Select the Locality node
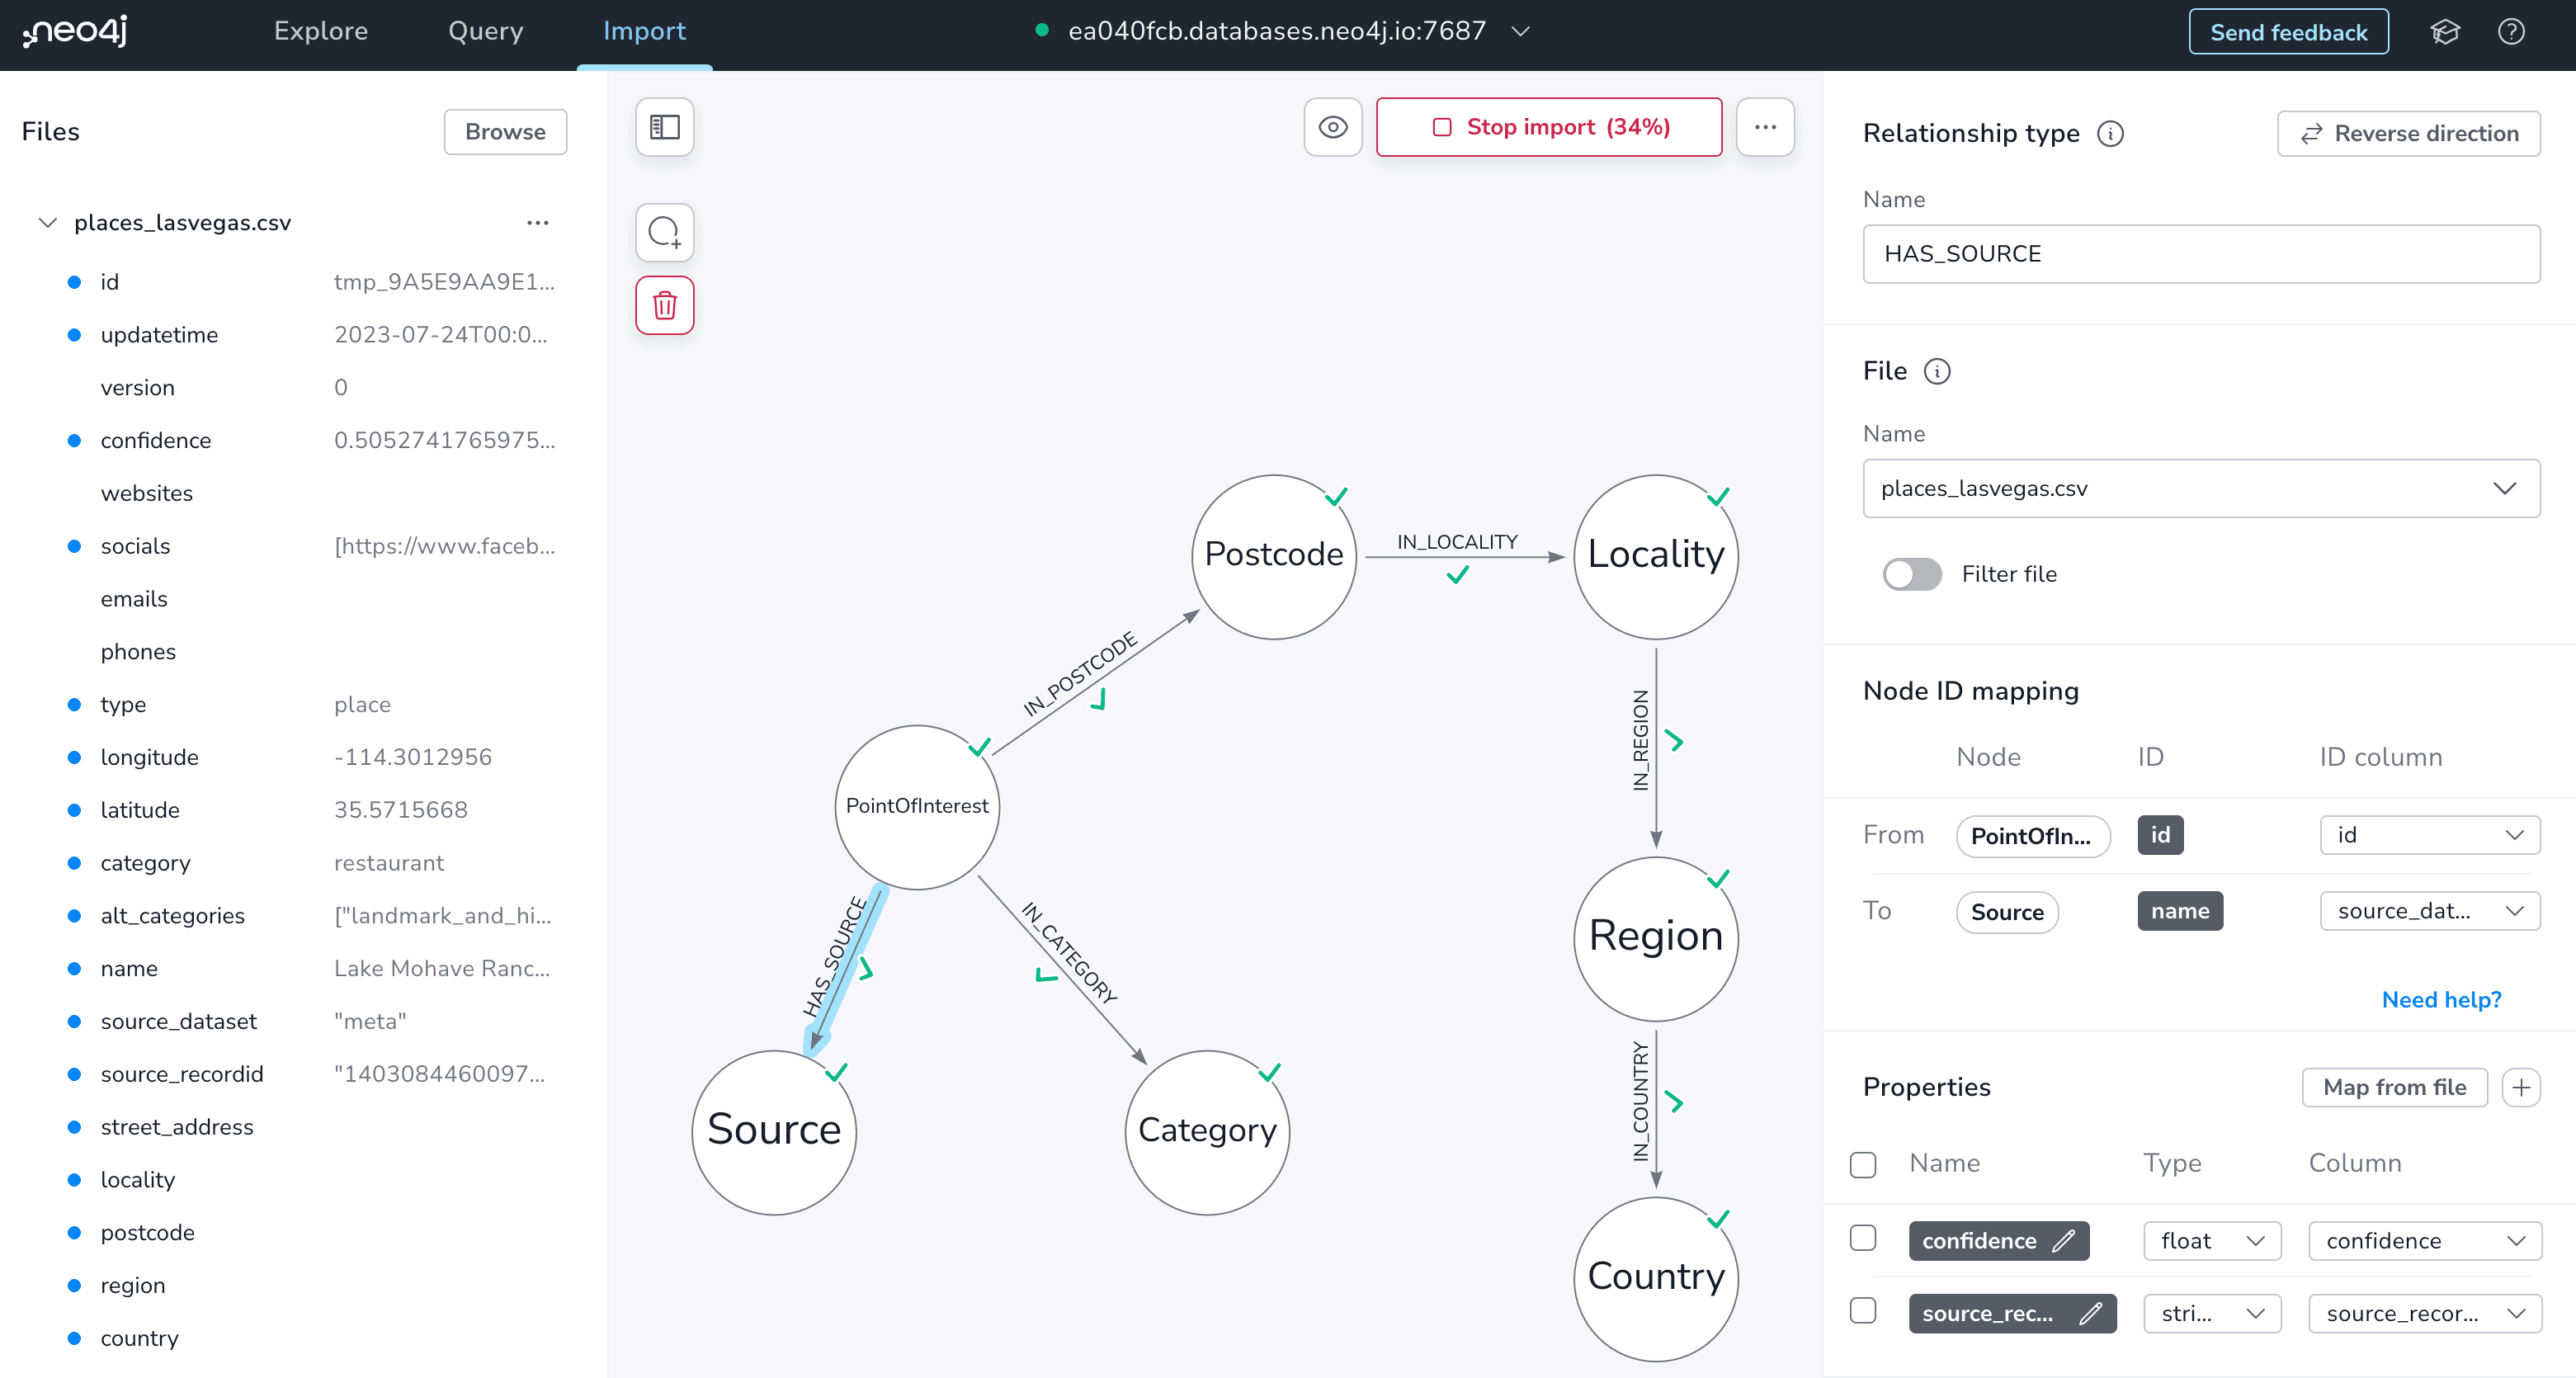This screenshot has height=1378, width=2576. [x=1656, y=557]
